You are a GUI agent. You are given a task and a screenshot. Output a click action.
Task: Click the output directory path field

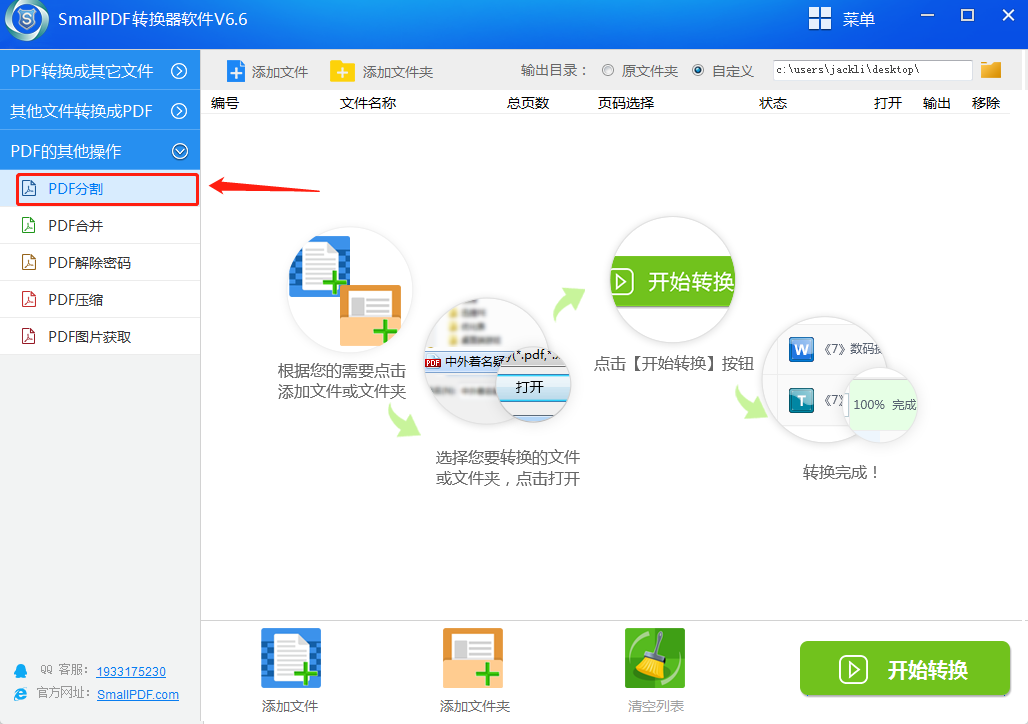pos(871,70)
